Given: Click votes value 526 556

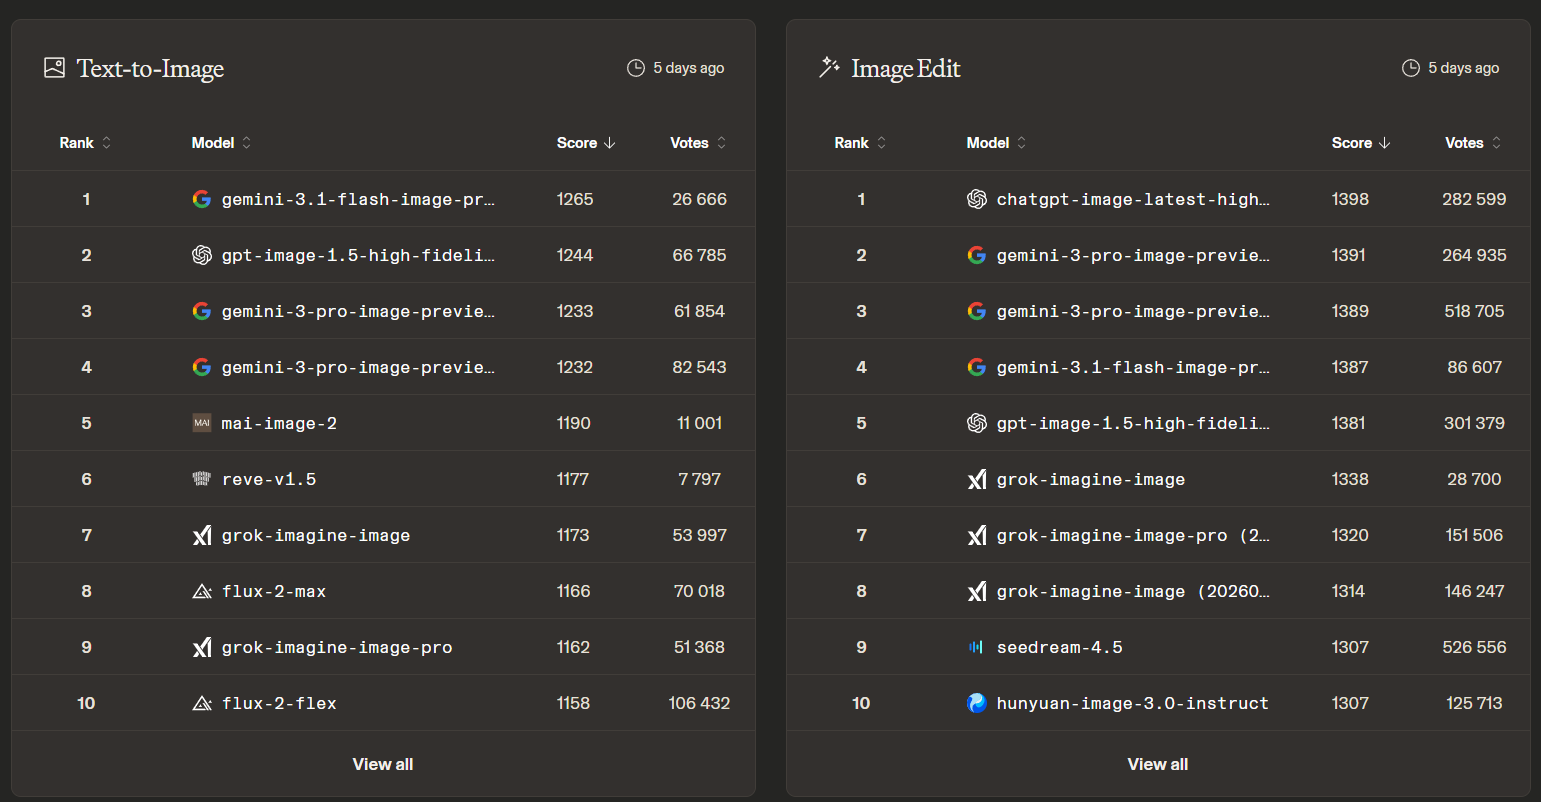Looking at the screenshot, I should tap(1474, 647).
